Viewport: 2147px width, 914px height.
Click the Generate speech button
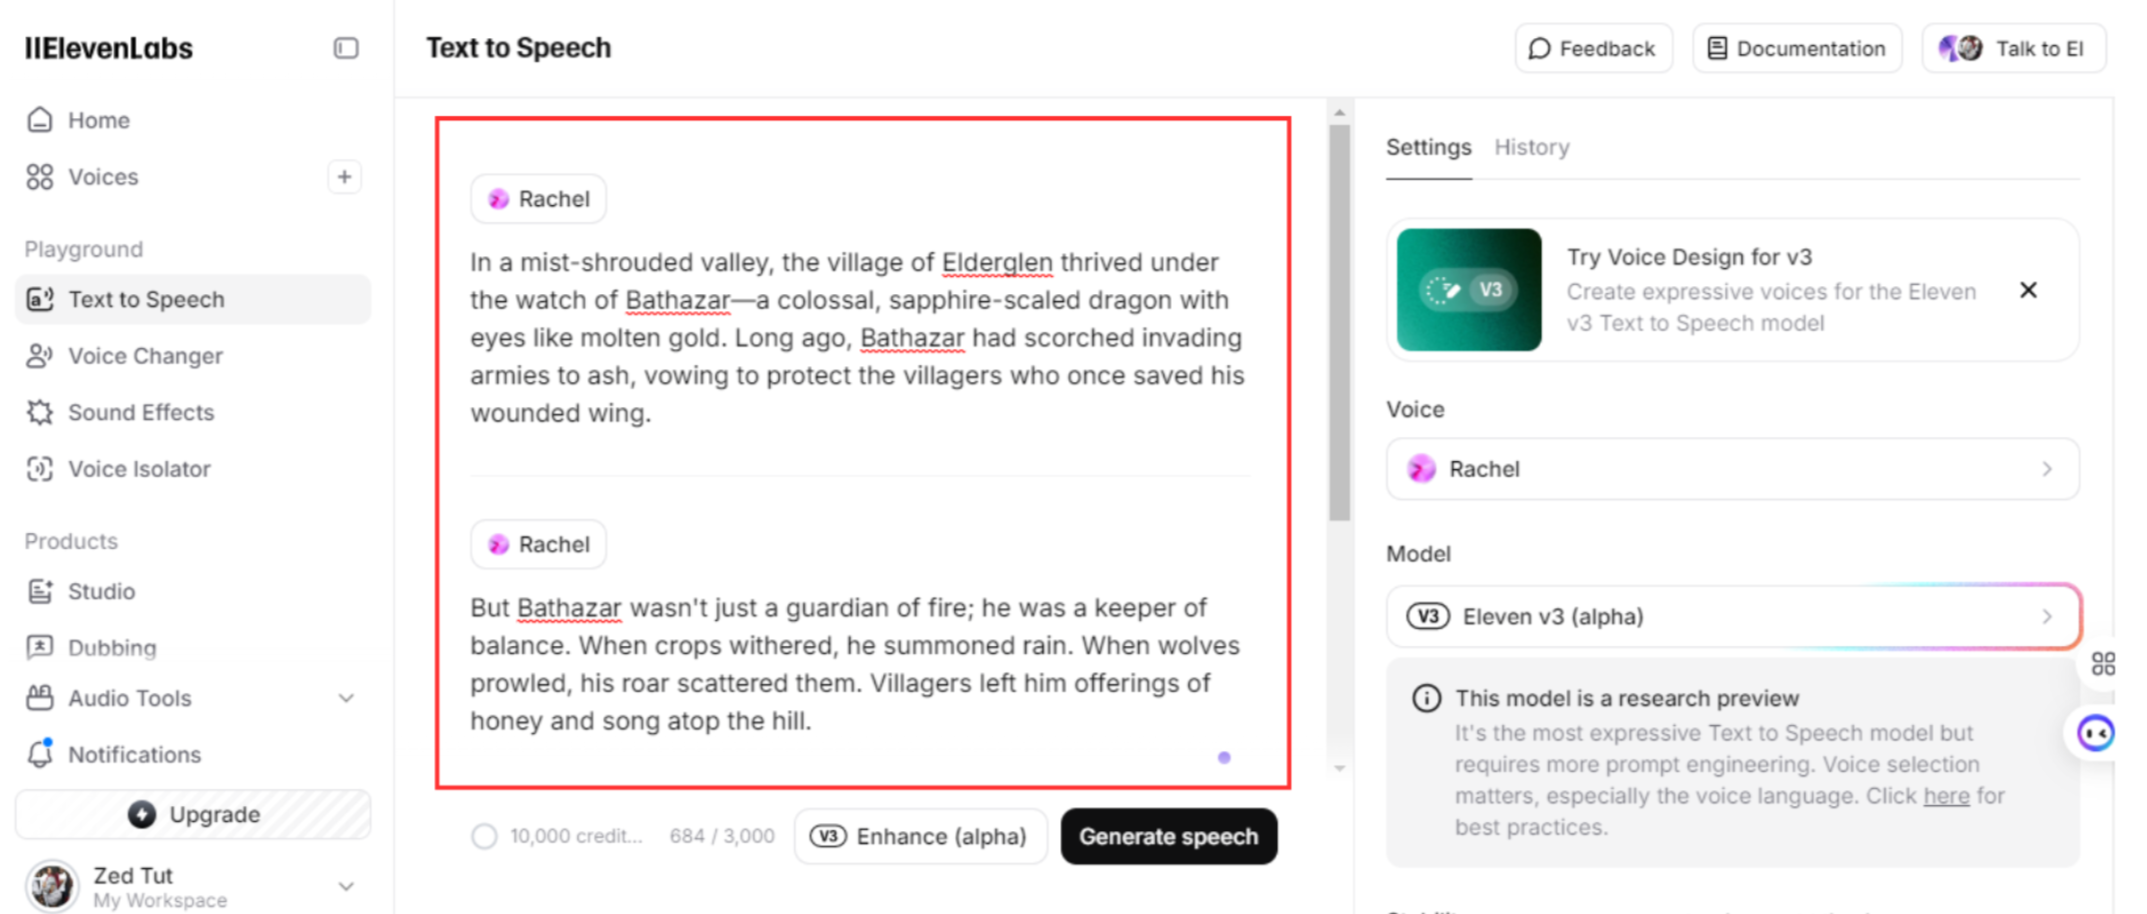(x=1168, y=836)
